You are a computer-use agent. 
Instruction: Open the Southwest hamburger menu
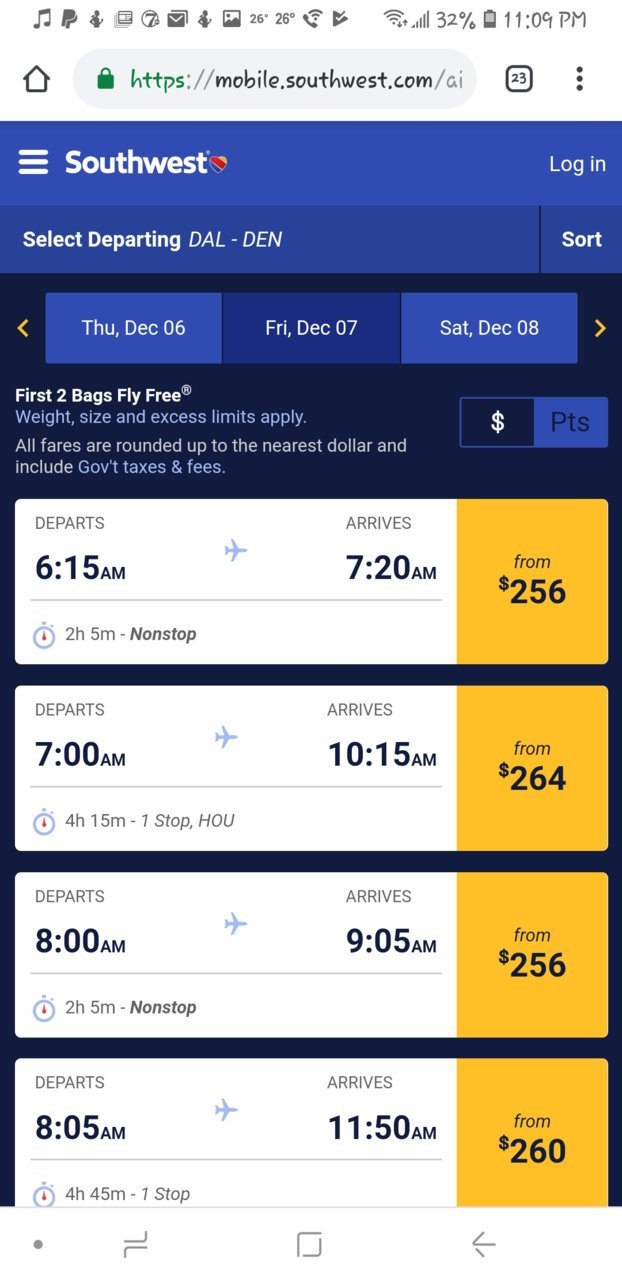pos(33,163)
